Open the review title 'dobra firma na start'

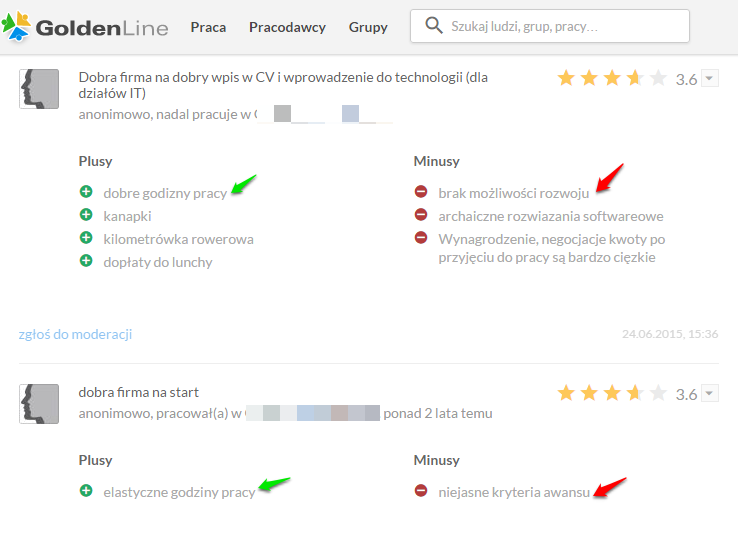tap(138, 392)
